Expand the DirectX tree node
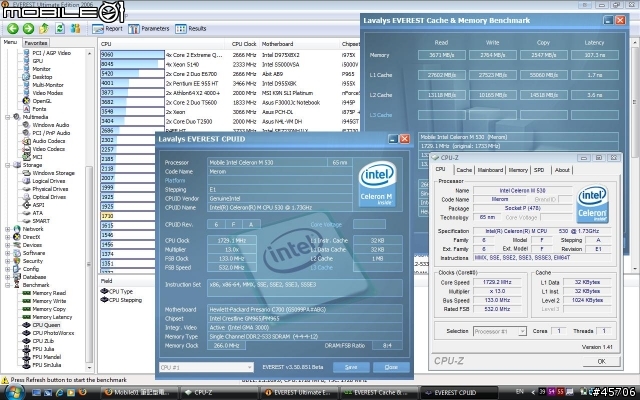The height and width of the screenshot is (400, 640). click(x=8, y=237)
